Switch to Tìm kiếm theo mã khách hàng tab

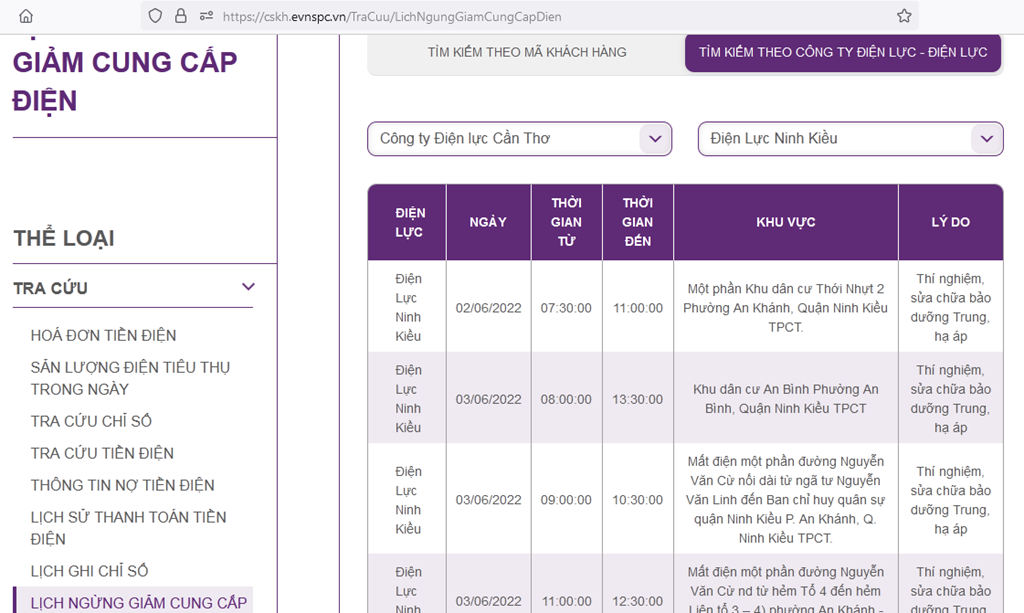coord(527,52)
